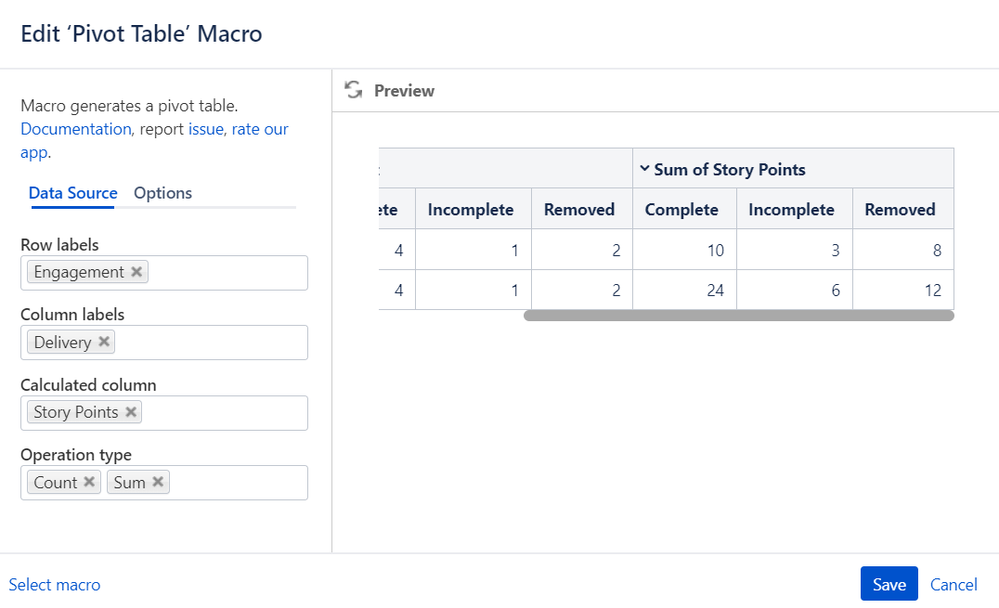Remove the Story Points tag

coord(131,412)
